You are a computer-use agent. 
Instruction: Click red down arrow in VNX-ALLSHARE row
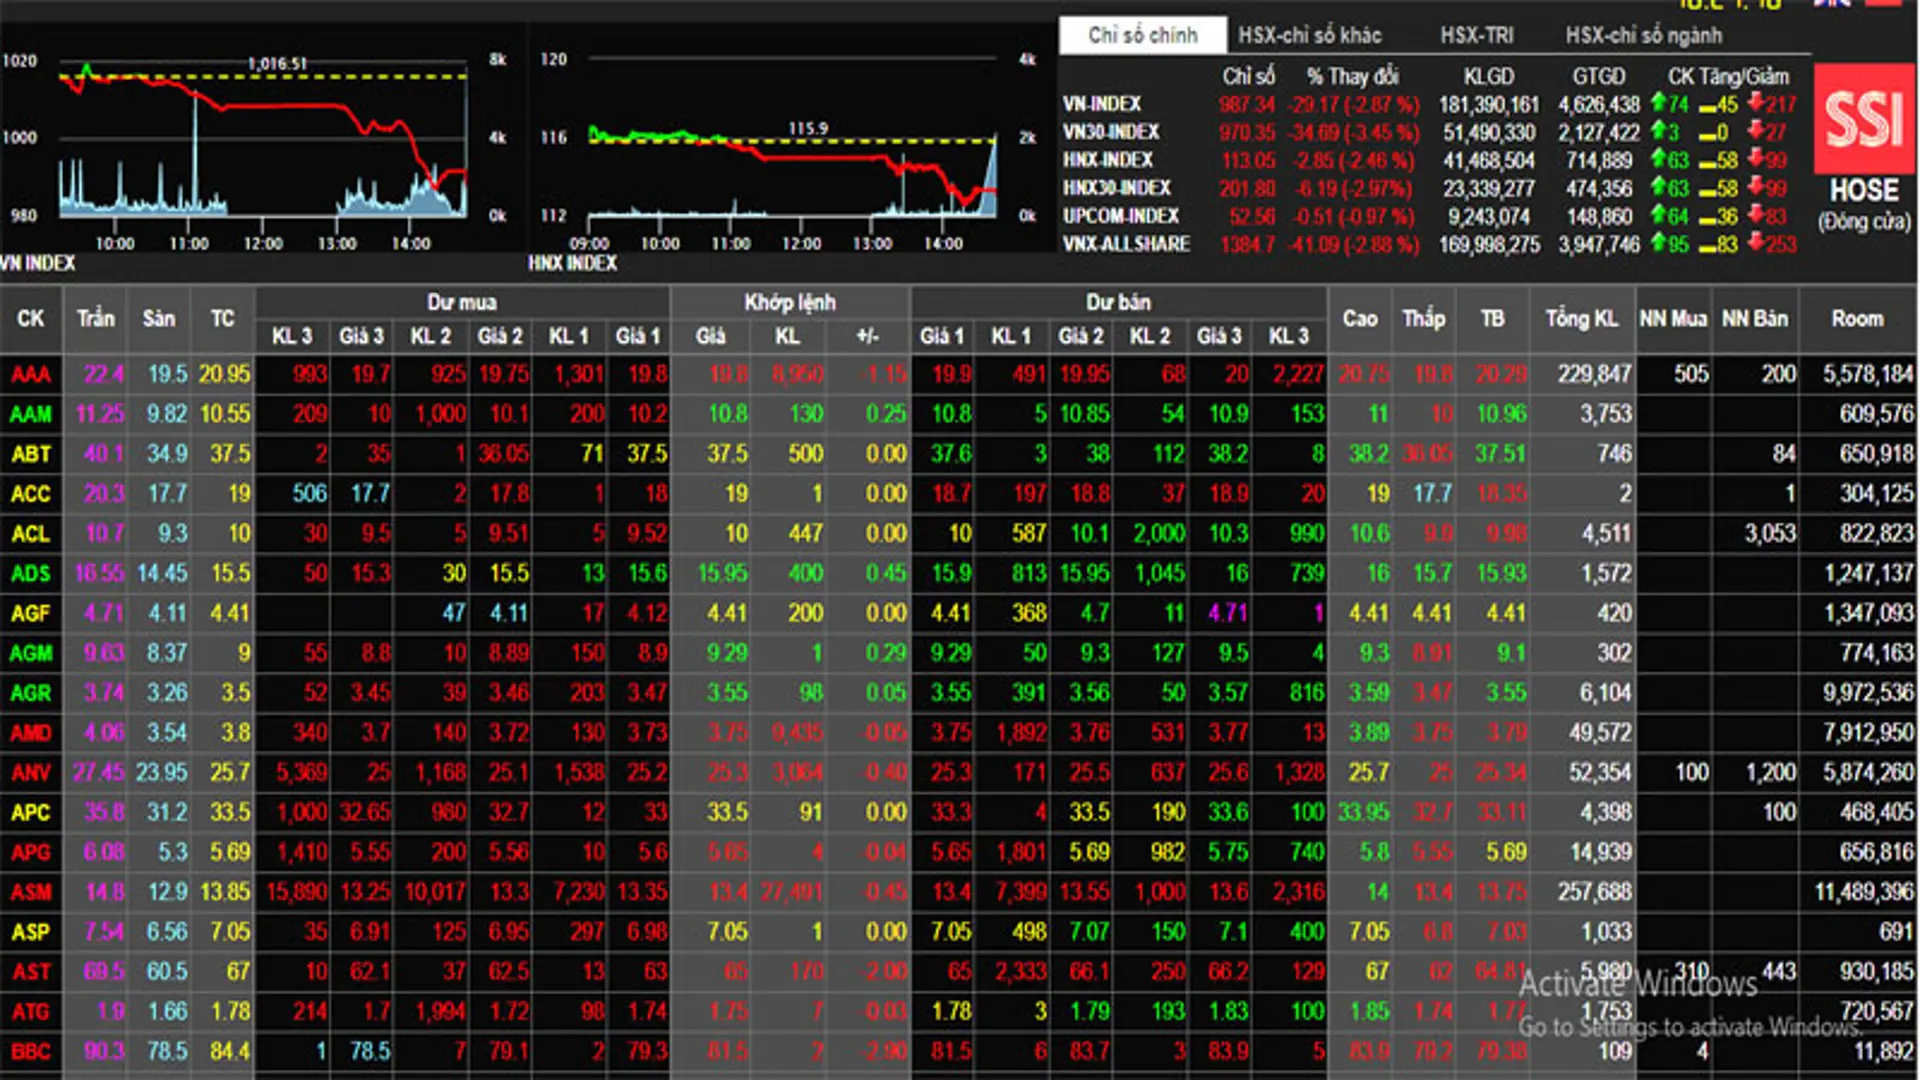1756,243
